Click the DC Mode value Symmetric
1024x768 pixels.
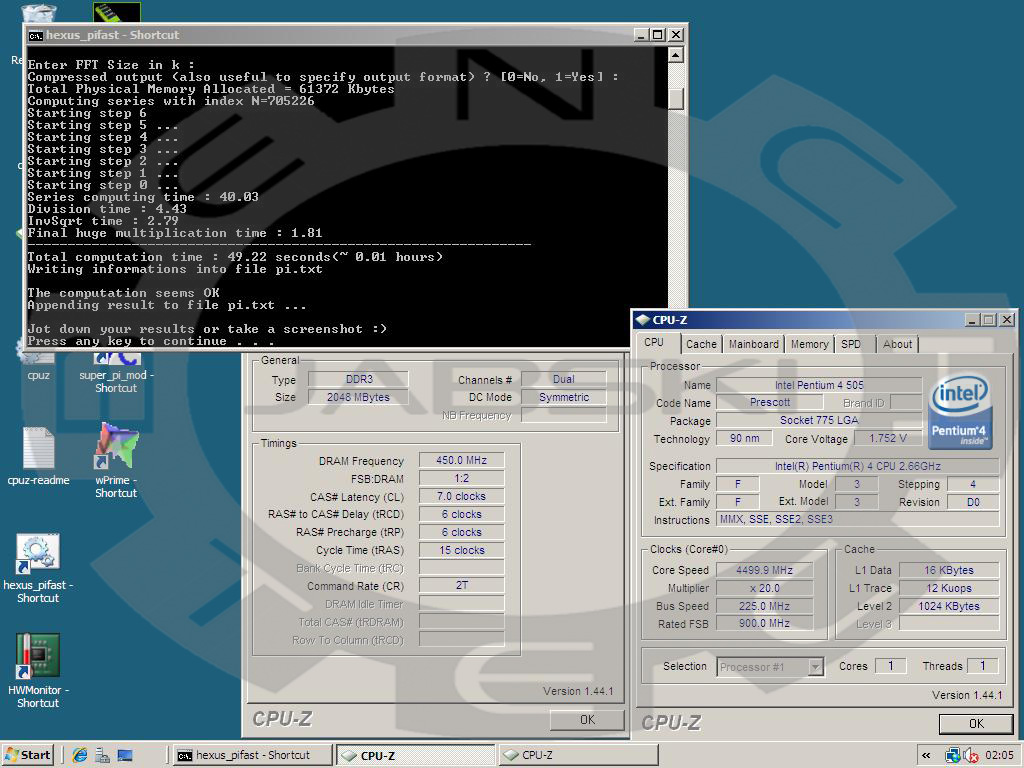point(564,397)
